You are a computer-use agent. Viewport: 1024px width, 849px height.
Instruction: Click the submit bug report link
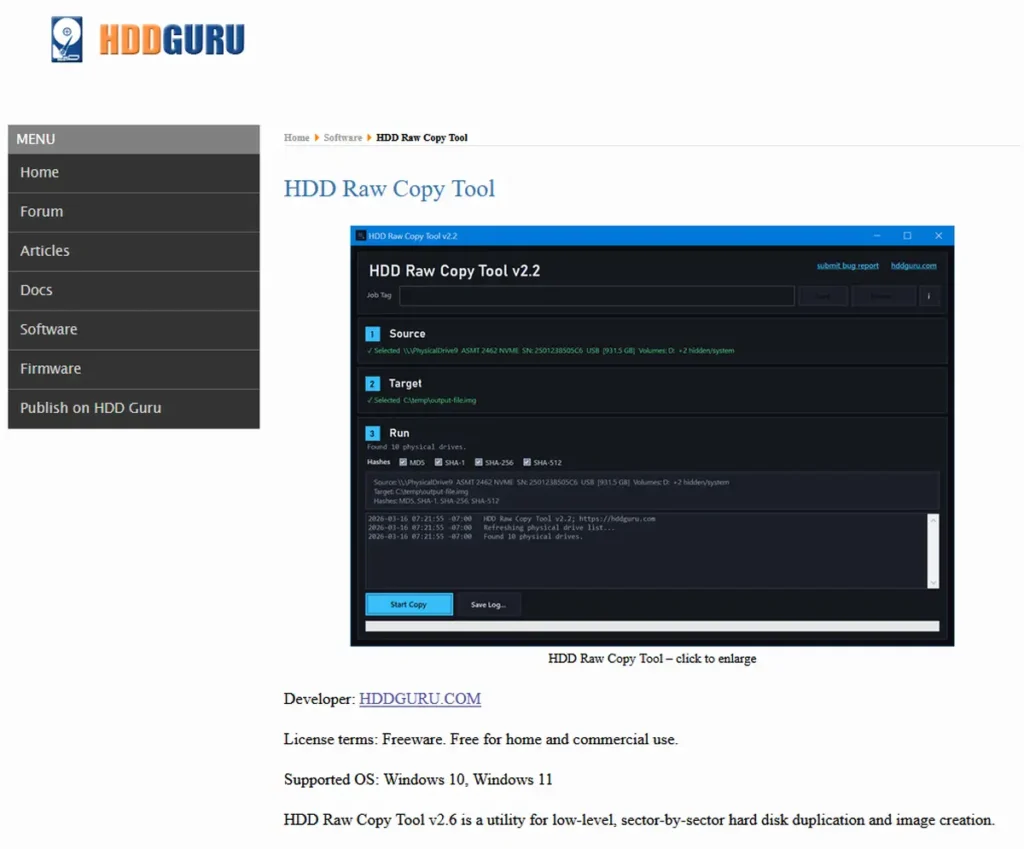pyautogui.click(x=847, y=266)
